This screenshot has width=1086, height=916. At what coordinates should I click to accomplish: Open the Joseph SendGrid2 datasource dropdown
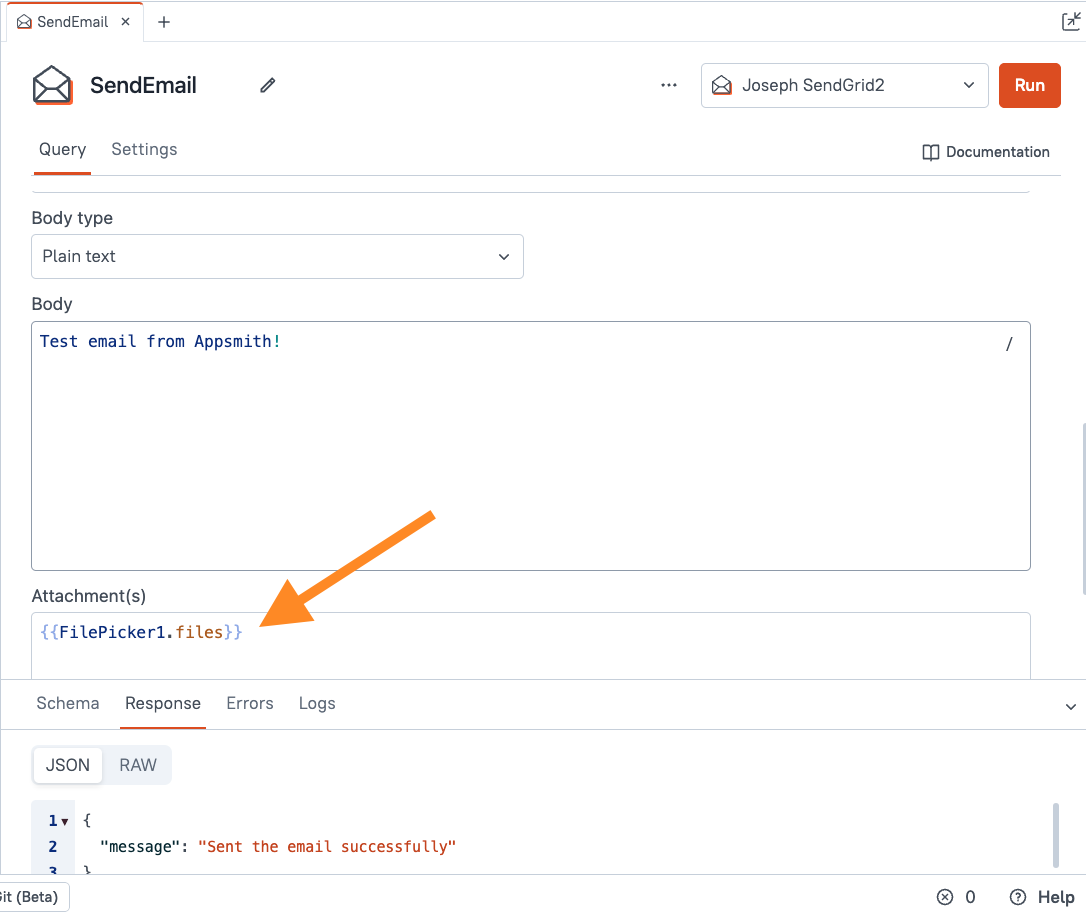(844, 85)
